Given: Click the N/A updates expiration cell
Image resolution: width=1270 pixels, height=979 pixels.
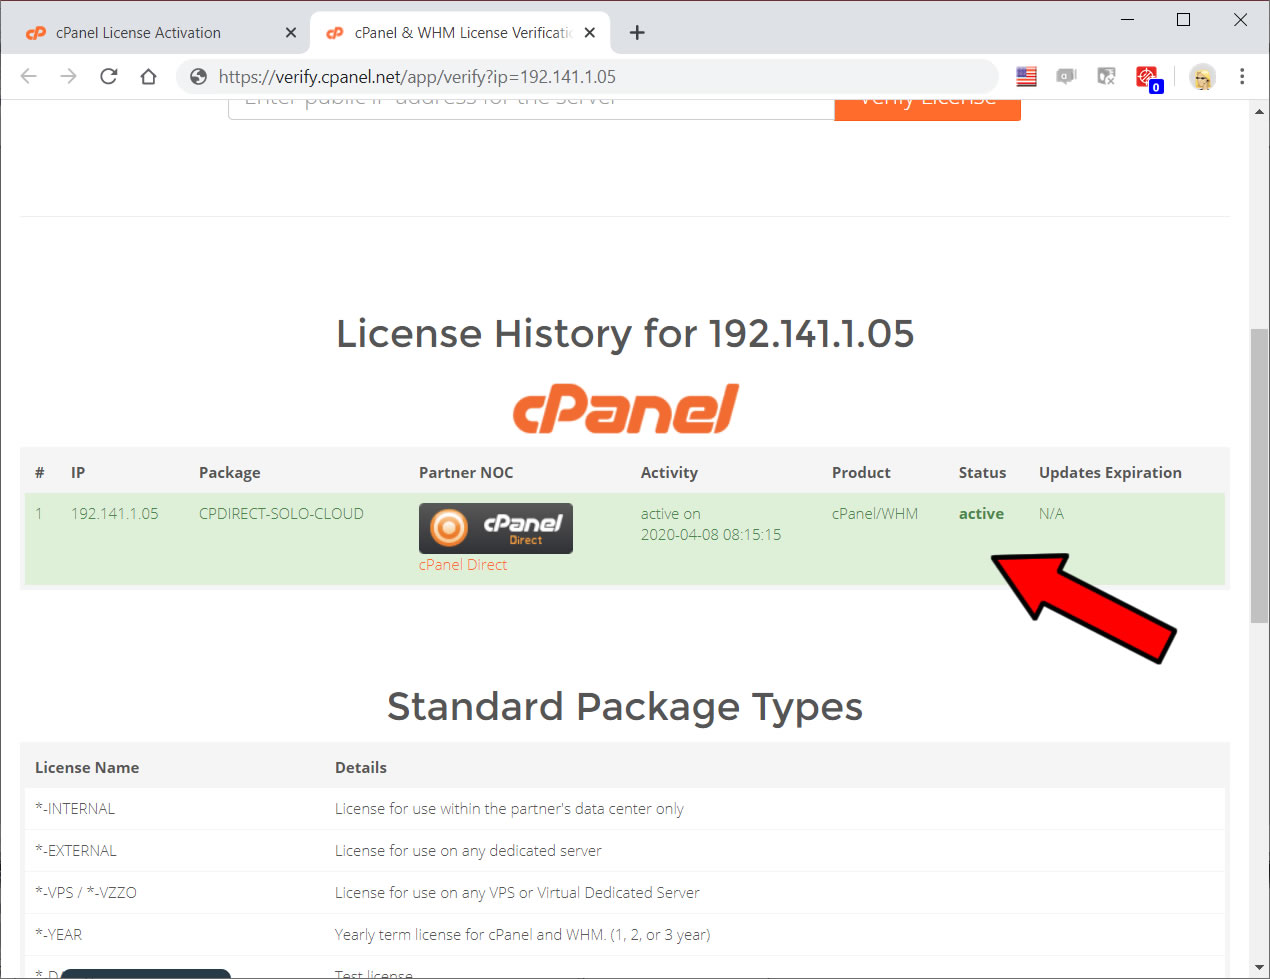Looking at the screenshot, I should pyautogui.click(x=1051, y=514).
